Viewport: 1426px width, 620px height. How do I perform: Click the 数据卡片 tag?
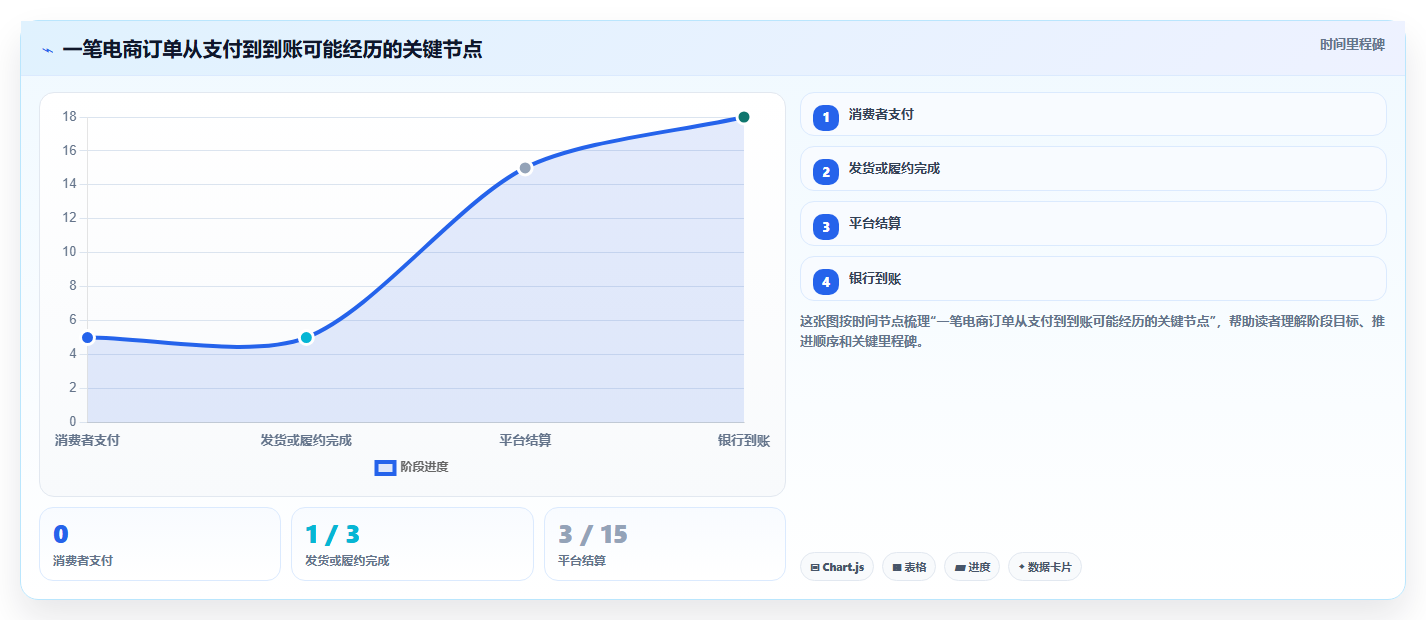point(1045,567)
